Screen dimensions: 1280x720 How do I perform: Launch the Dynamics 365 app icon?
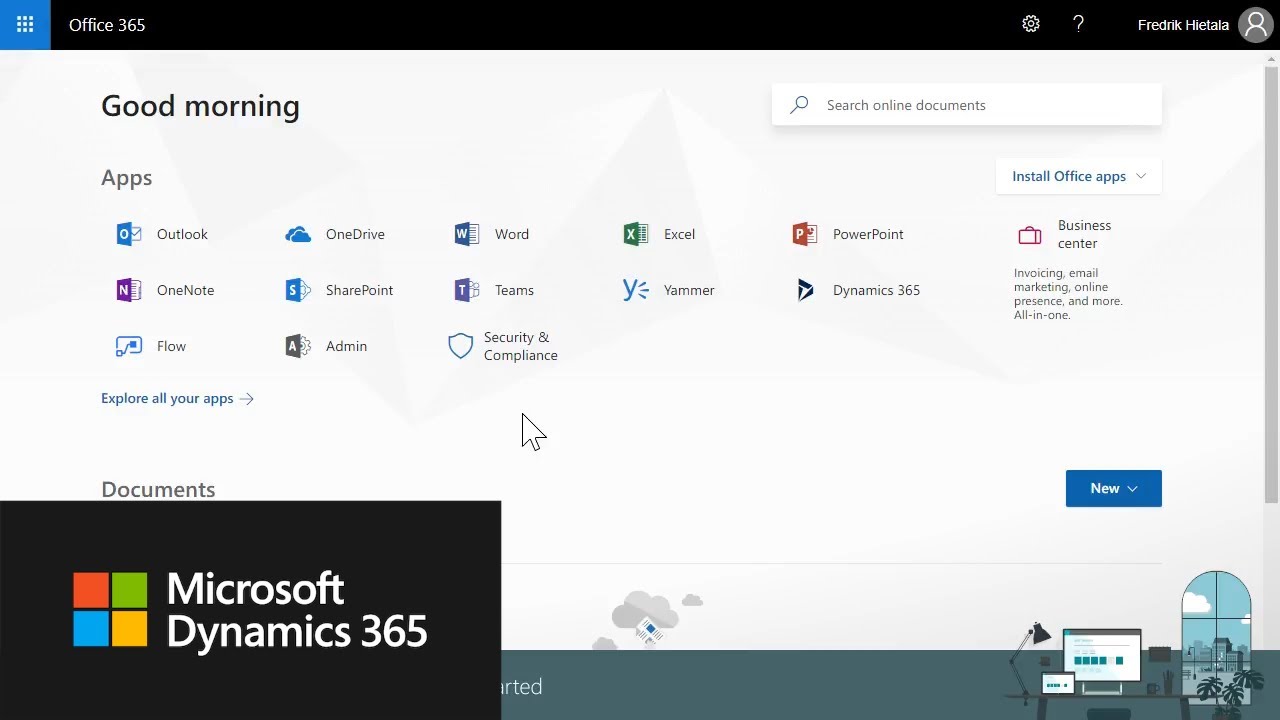[805, 290]
